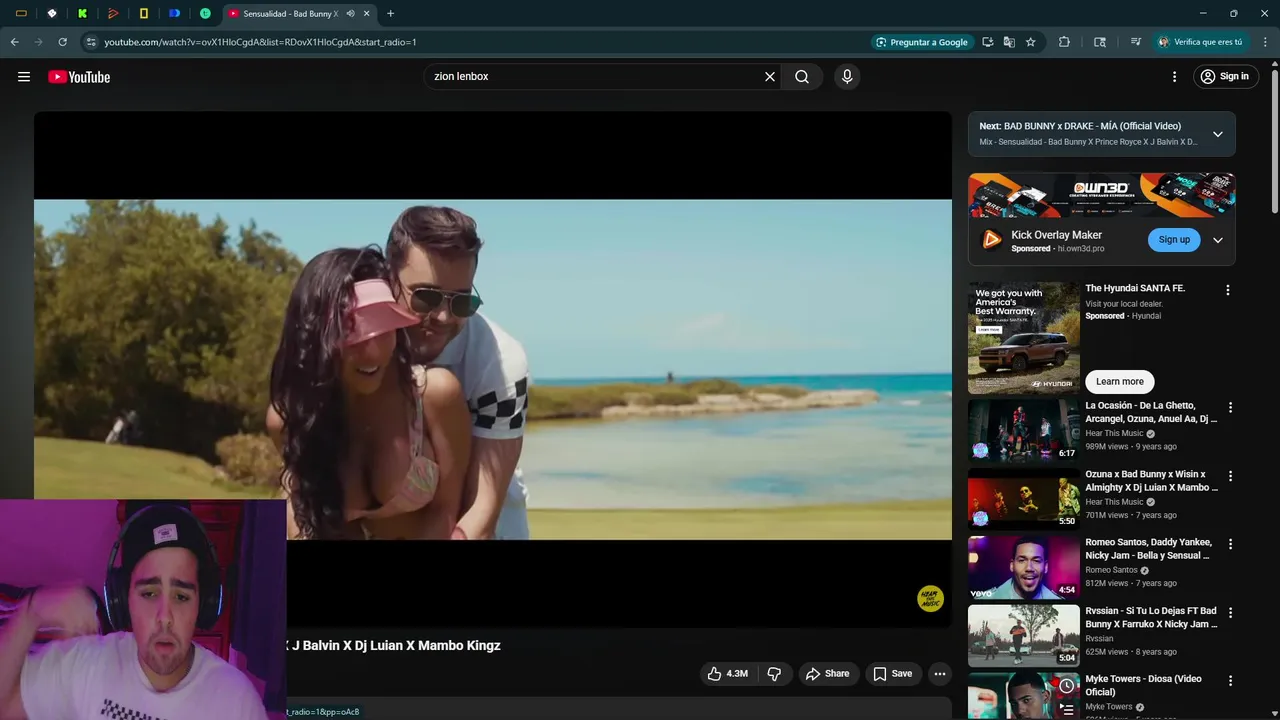The image size is (1280, 720).
Task: Open Ozuna x Bad Bunny video thumbnail
Action: 1024,499
